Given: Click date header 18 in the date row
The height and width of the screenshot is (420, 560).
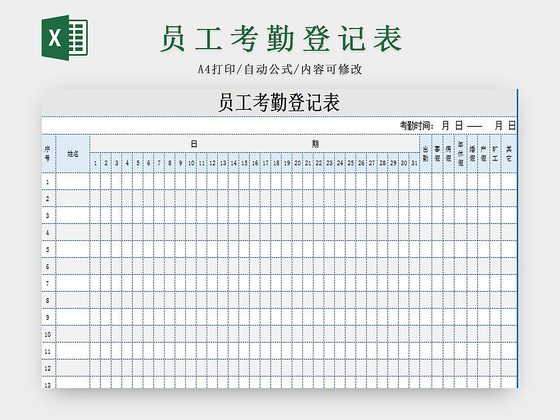Looking at the screenshot, I should click(276, 163).
